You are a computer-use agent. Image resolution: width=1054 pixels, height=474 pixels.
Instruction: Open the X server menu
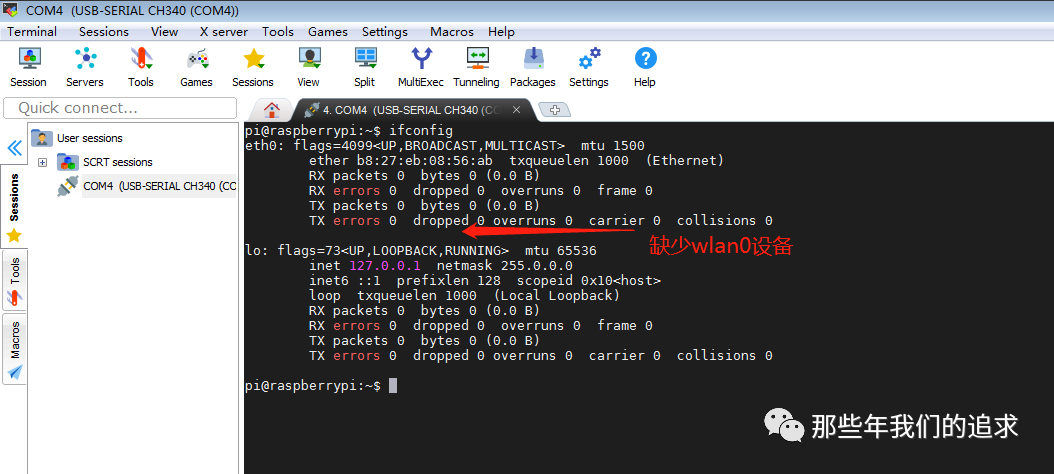pyautogui.click(x=224, y=32)
